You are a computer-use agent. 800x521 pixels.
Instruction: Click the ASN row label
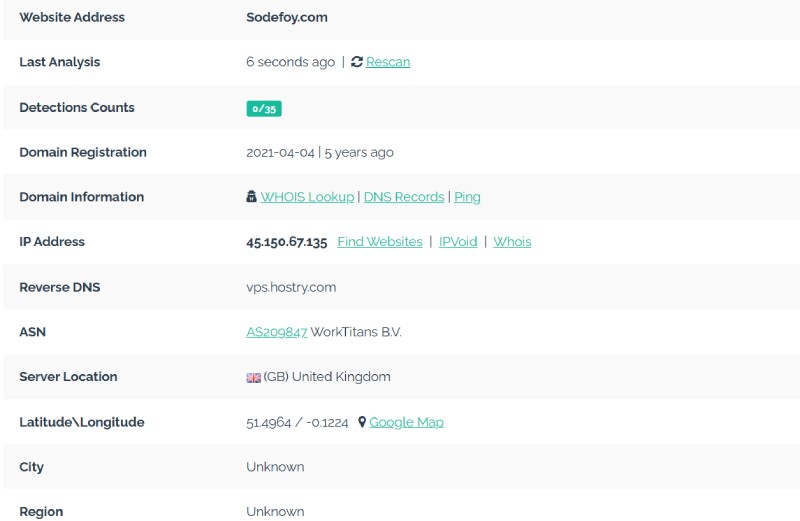tap(33, 332)
